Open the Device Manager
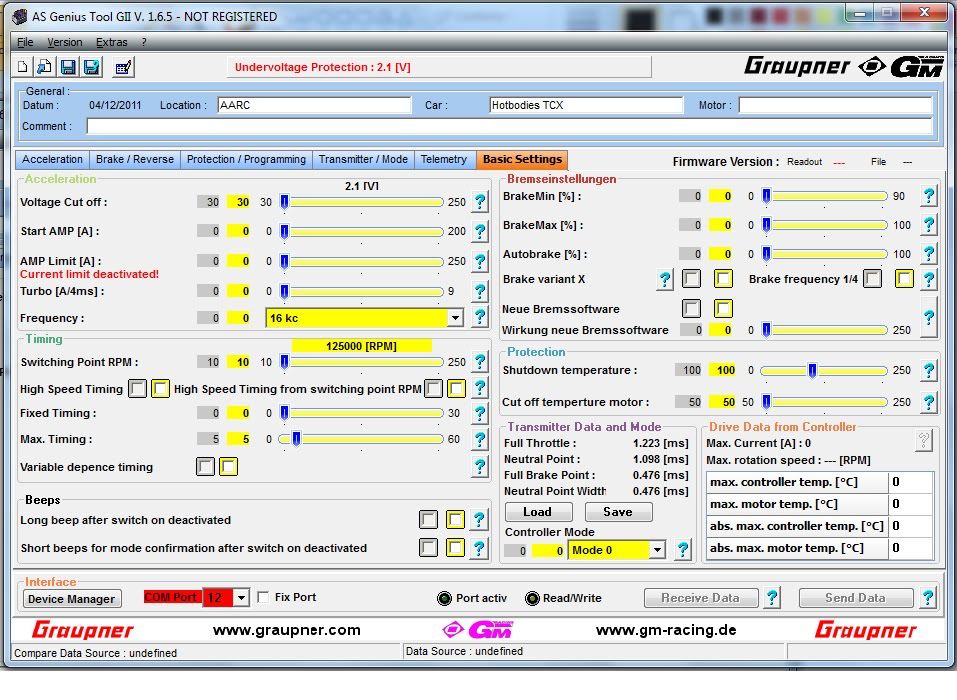 [x=71, y=599]
